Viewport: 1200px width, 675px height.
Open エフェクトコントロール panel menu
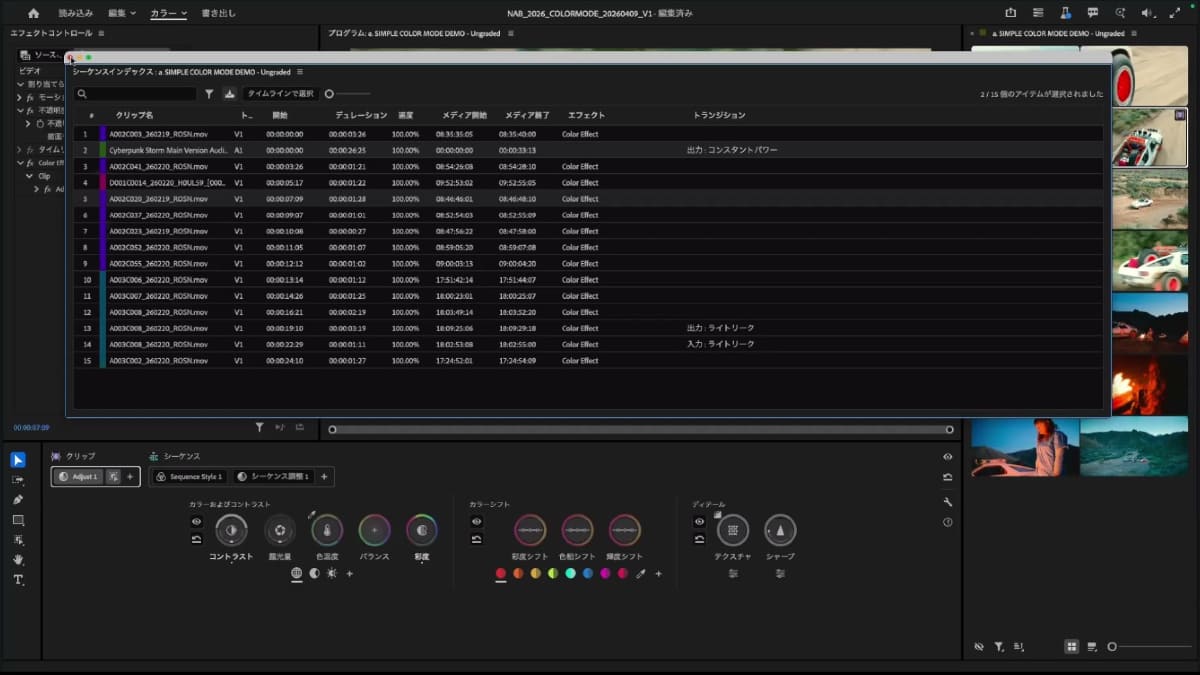coord(101,33)
